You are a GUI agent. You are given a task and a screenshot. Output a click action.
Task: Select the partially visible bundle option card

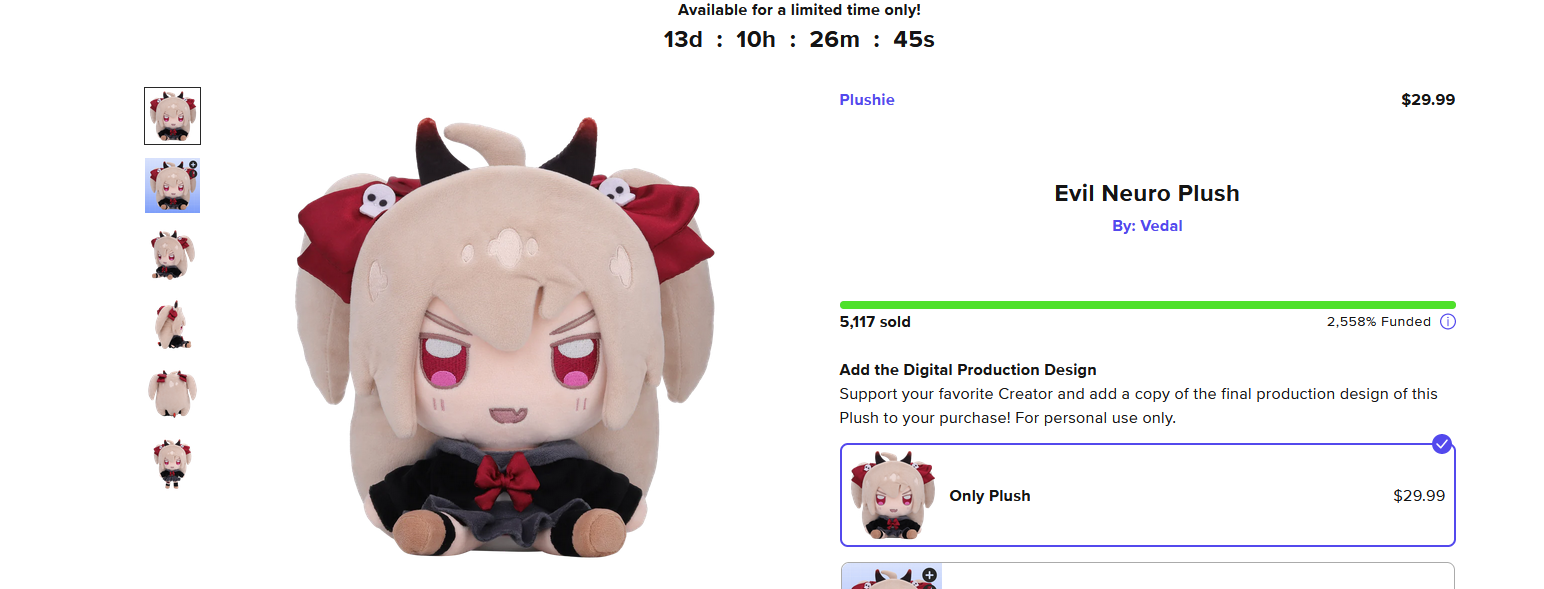[1147, 576]
